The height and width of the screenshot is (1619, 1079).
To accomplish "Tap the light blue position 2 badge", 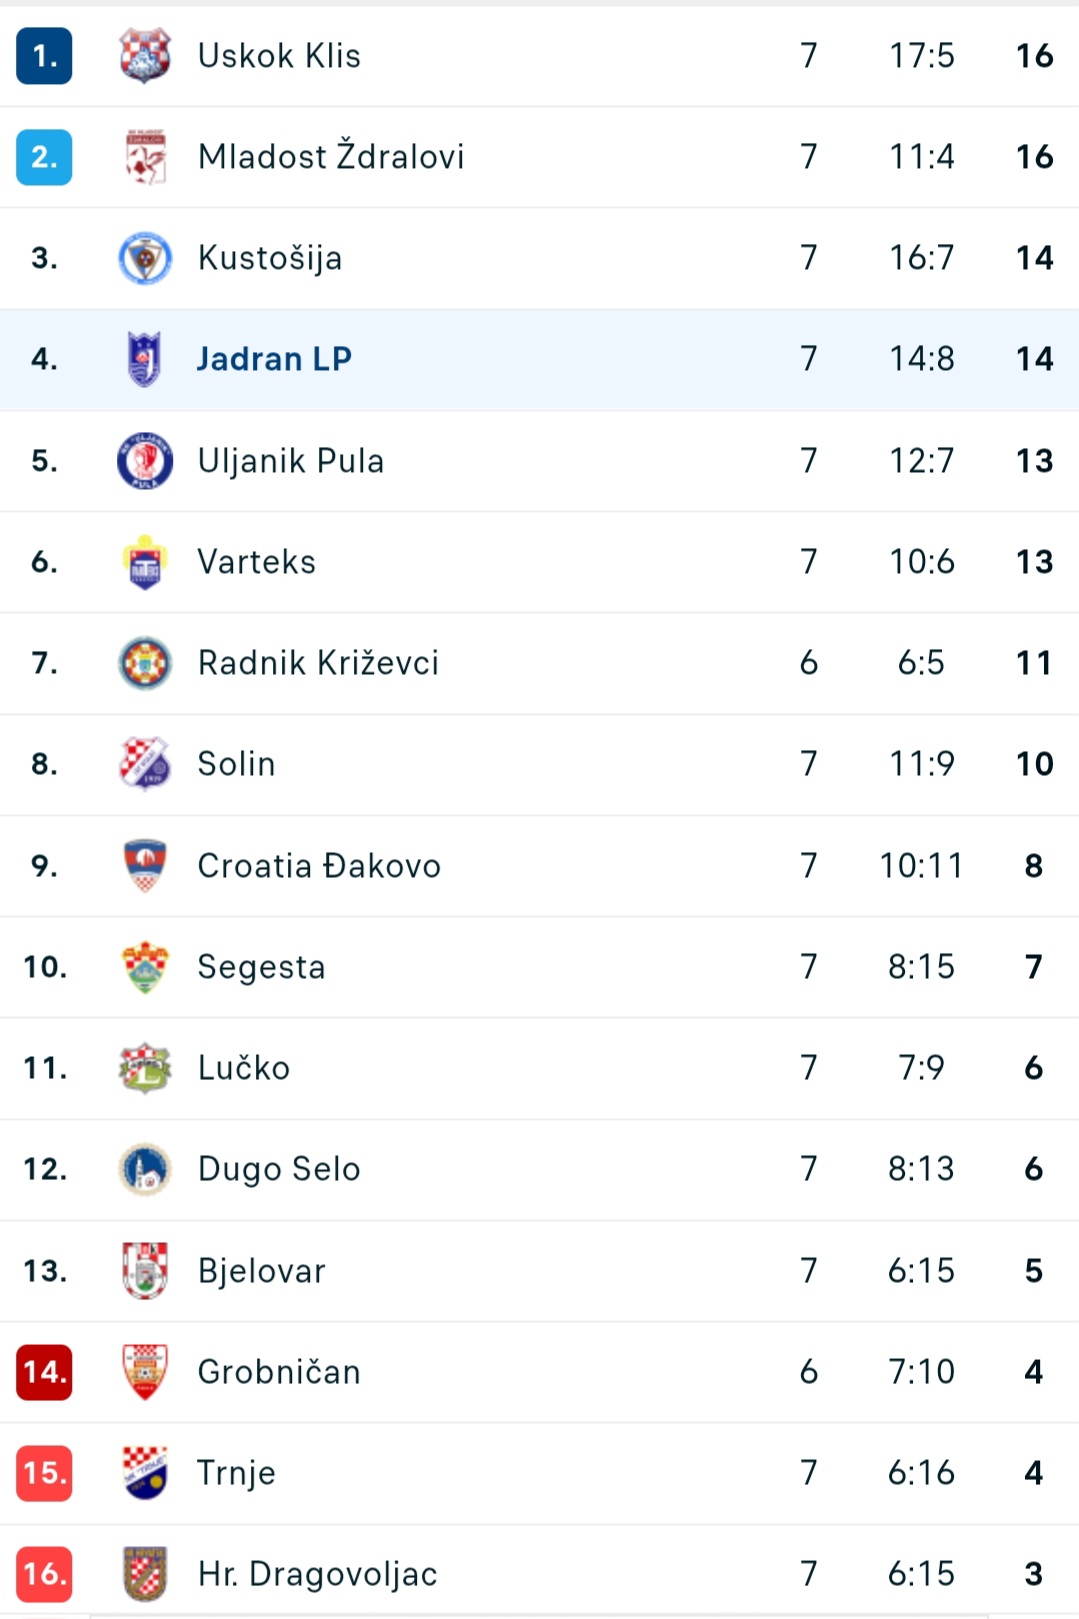I will click(x=44, y=157).
